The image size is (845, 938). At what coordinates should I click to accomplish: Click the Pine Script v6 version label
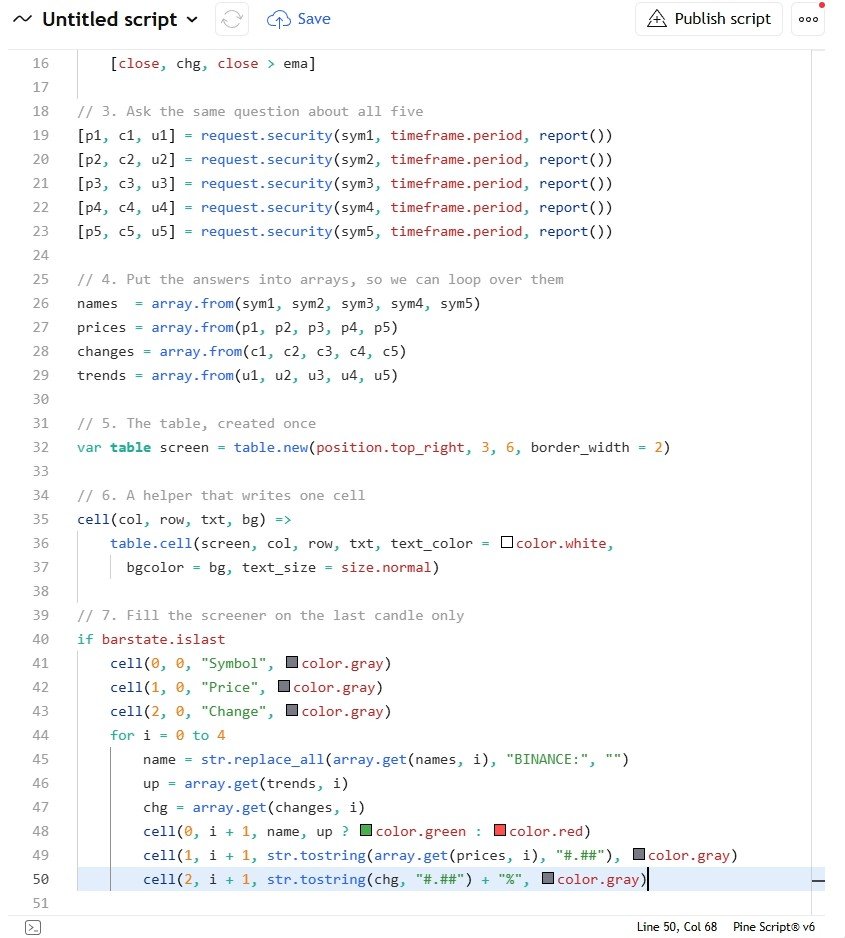[773, 927]
